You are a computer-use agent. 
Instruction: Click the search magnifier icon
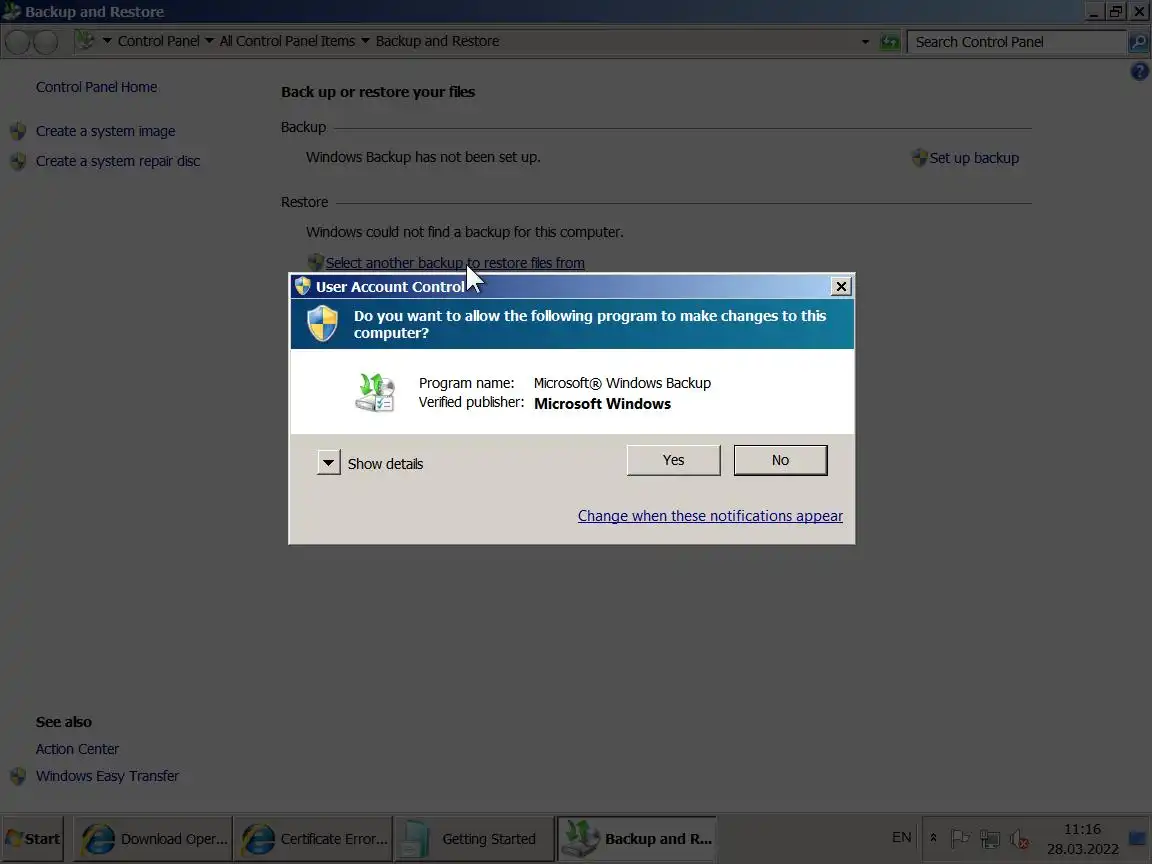coord(1137,42)
